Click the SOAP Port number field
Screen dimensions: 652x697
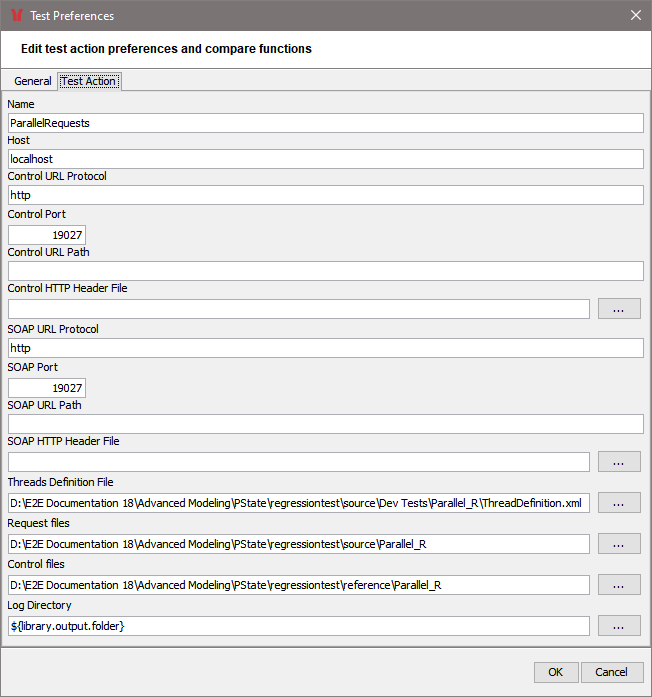pyautogui.click(x=47, y=388)
